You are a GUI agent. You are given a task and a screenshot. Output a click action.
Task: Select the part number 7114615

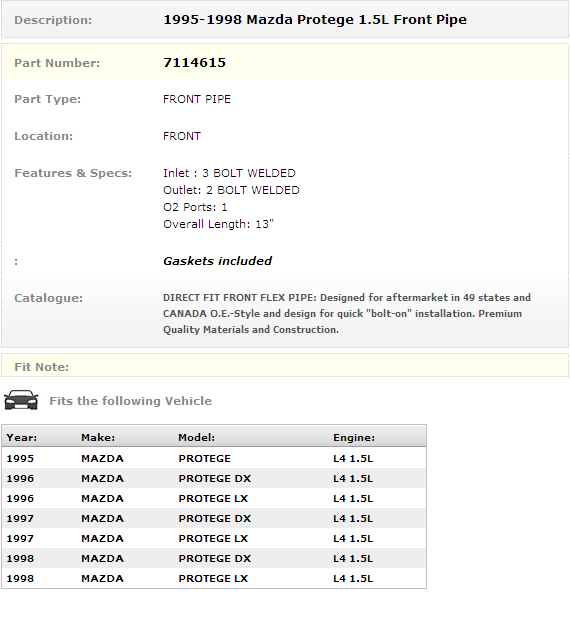194,63
